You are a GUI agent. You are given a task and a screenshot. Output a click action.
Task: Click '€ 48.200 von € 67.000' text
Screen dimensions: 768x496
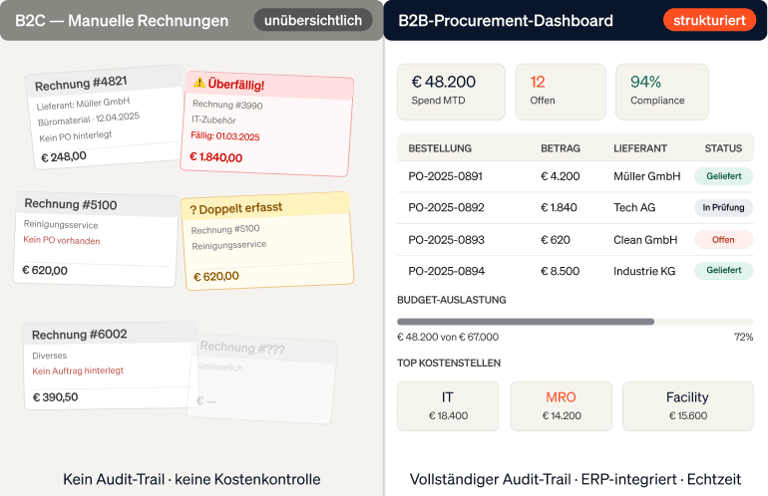pos(448,337)
